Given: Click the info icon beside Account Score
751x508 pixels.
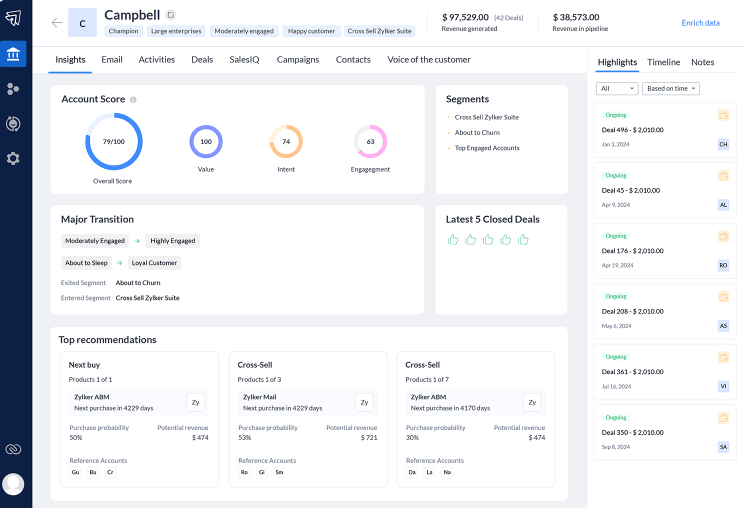Looking at the screenshot, I should point(133,100).
